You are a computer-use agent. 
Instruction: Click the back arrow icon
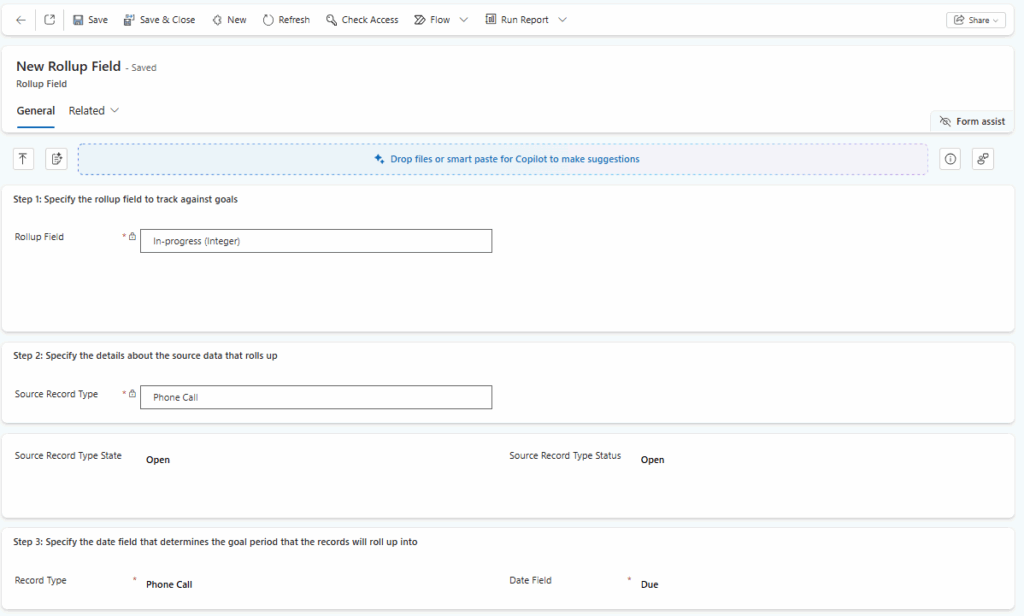tap(21, 20)
